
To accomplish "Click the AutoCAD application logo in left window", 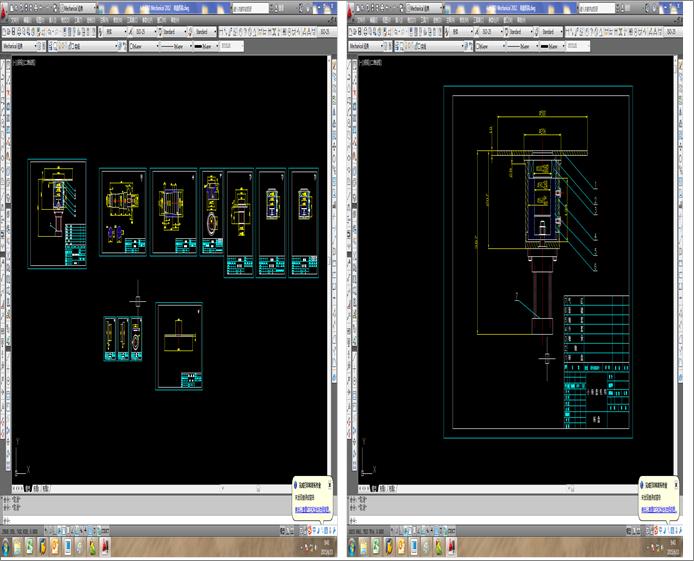I will (6, 6).
